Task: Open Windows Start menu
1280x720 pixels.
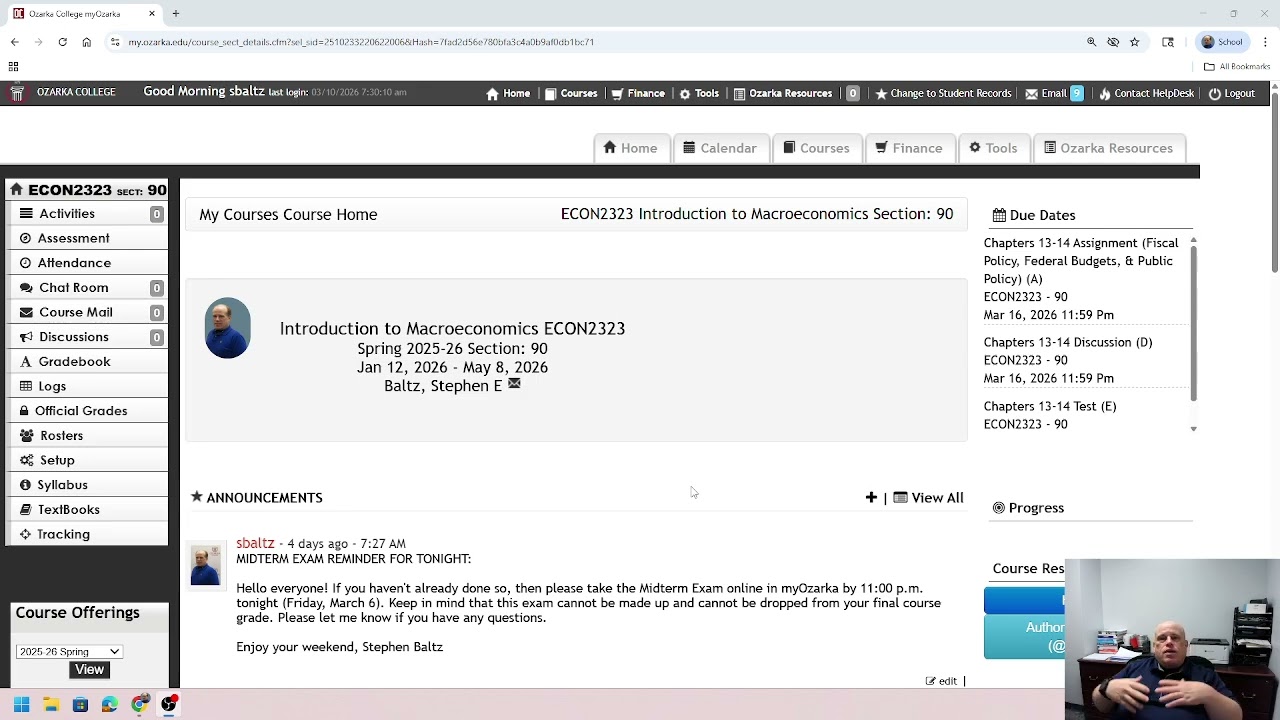Action: tap(21, 705)
